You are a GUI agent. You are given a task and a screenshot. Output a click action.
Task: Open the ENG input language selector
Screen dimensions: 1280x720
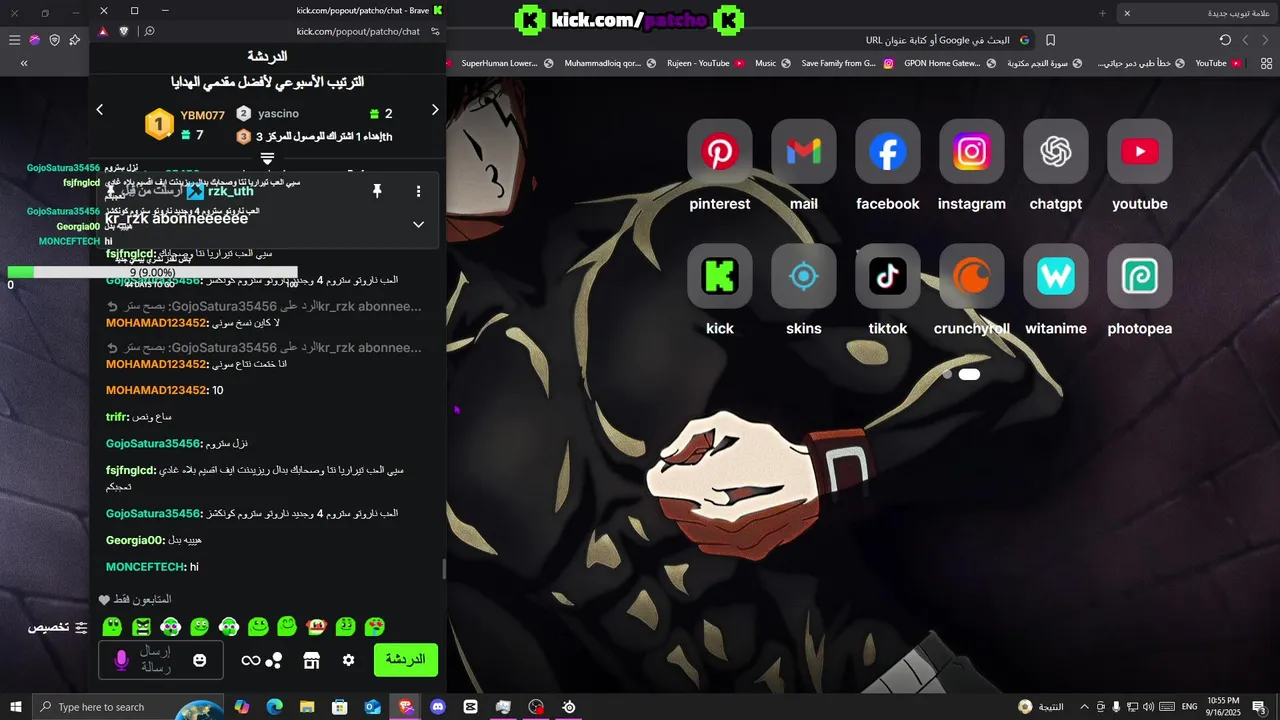click(x=1190, y=707)
